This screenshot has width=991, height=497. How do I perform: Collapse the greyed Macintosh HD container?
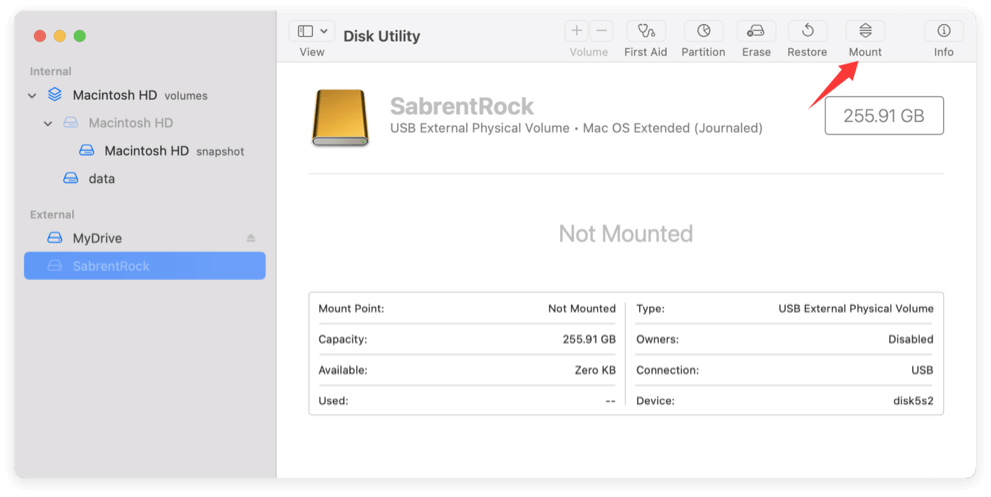(48, 123)
